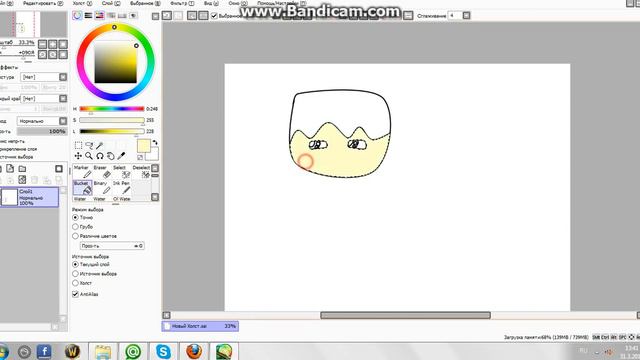Click the canvas horizontal scrollbar
The image size is (640, 360).
tap(405, 315)
